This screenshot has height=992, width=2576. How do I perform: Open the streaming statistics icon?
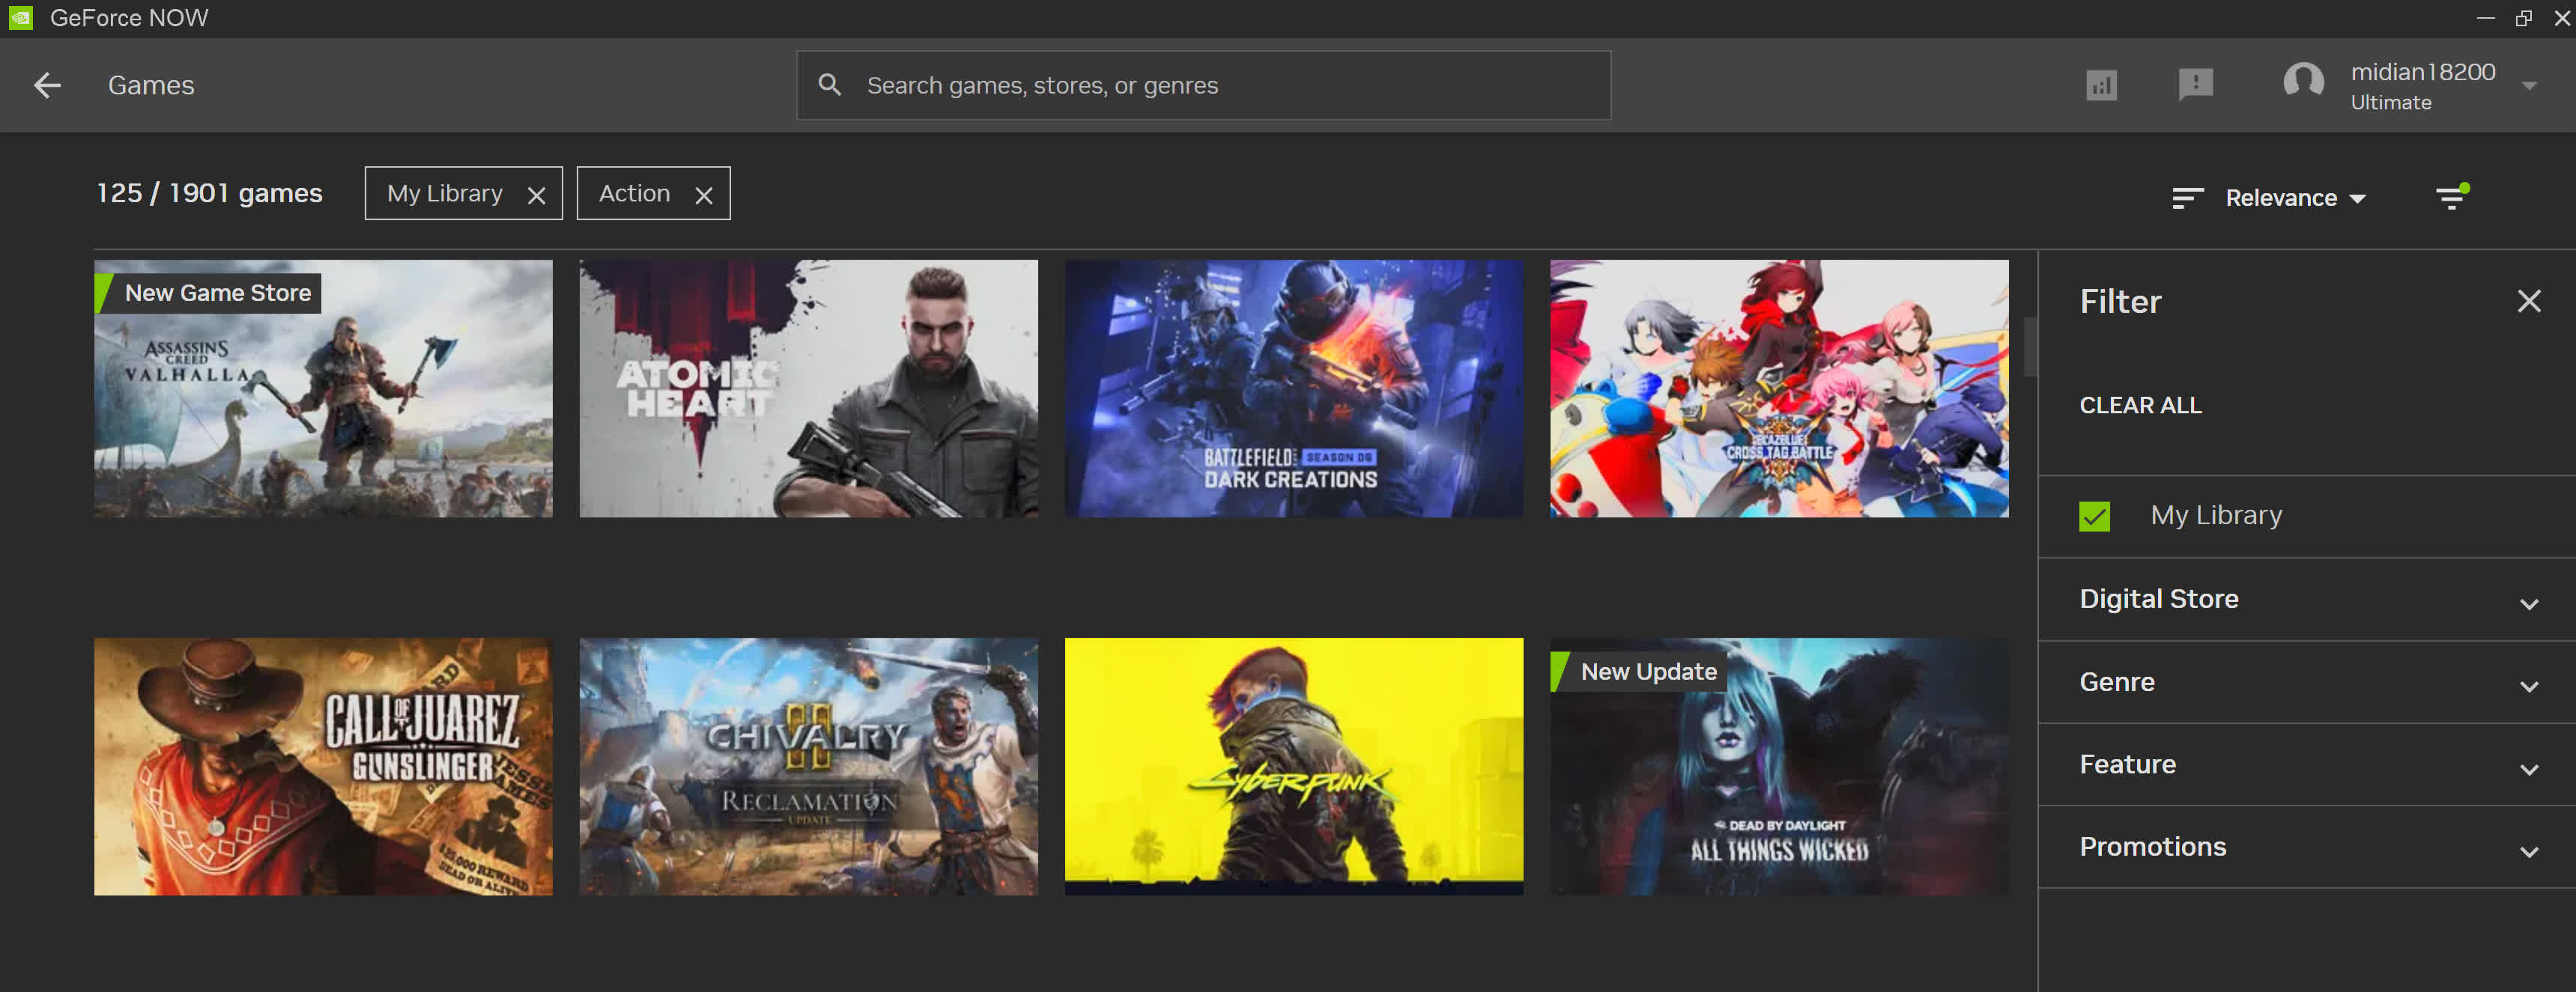(x=2101, y=85)
